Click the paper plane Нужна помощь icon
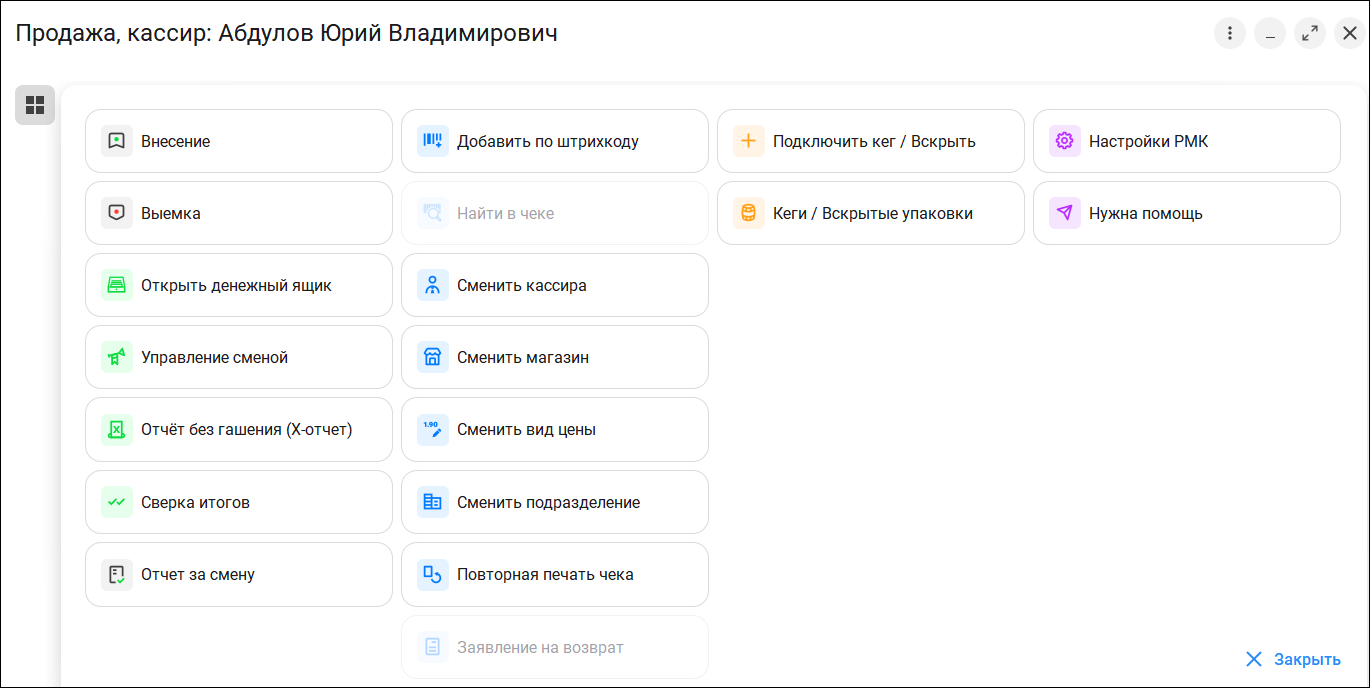 pyautogui.click(x=1065, y=213)
